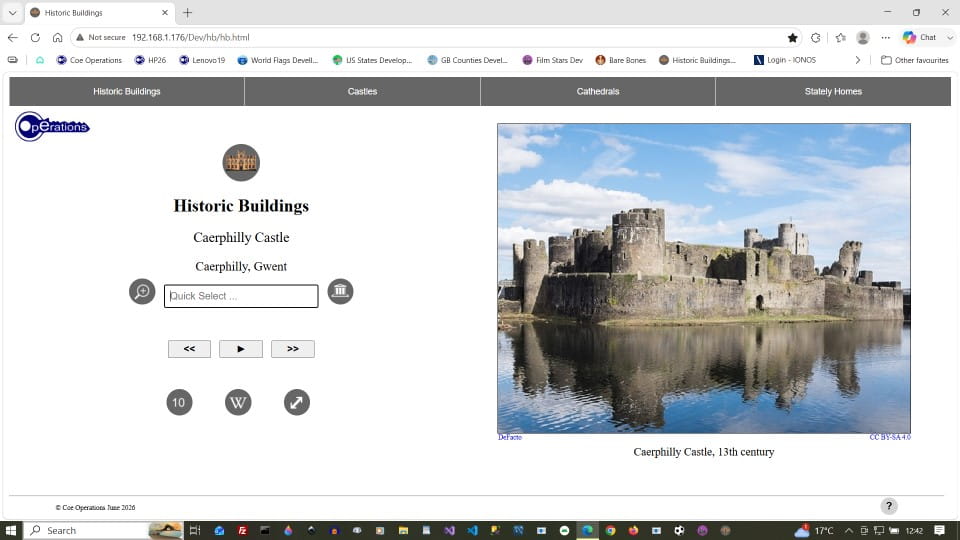This screenshot has height=540, width=960.
Task: Expand more bookmarks chevron
Action: coord(858,60)
